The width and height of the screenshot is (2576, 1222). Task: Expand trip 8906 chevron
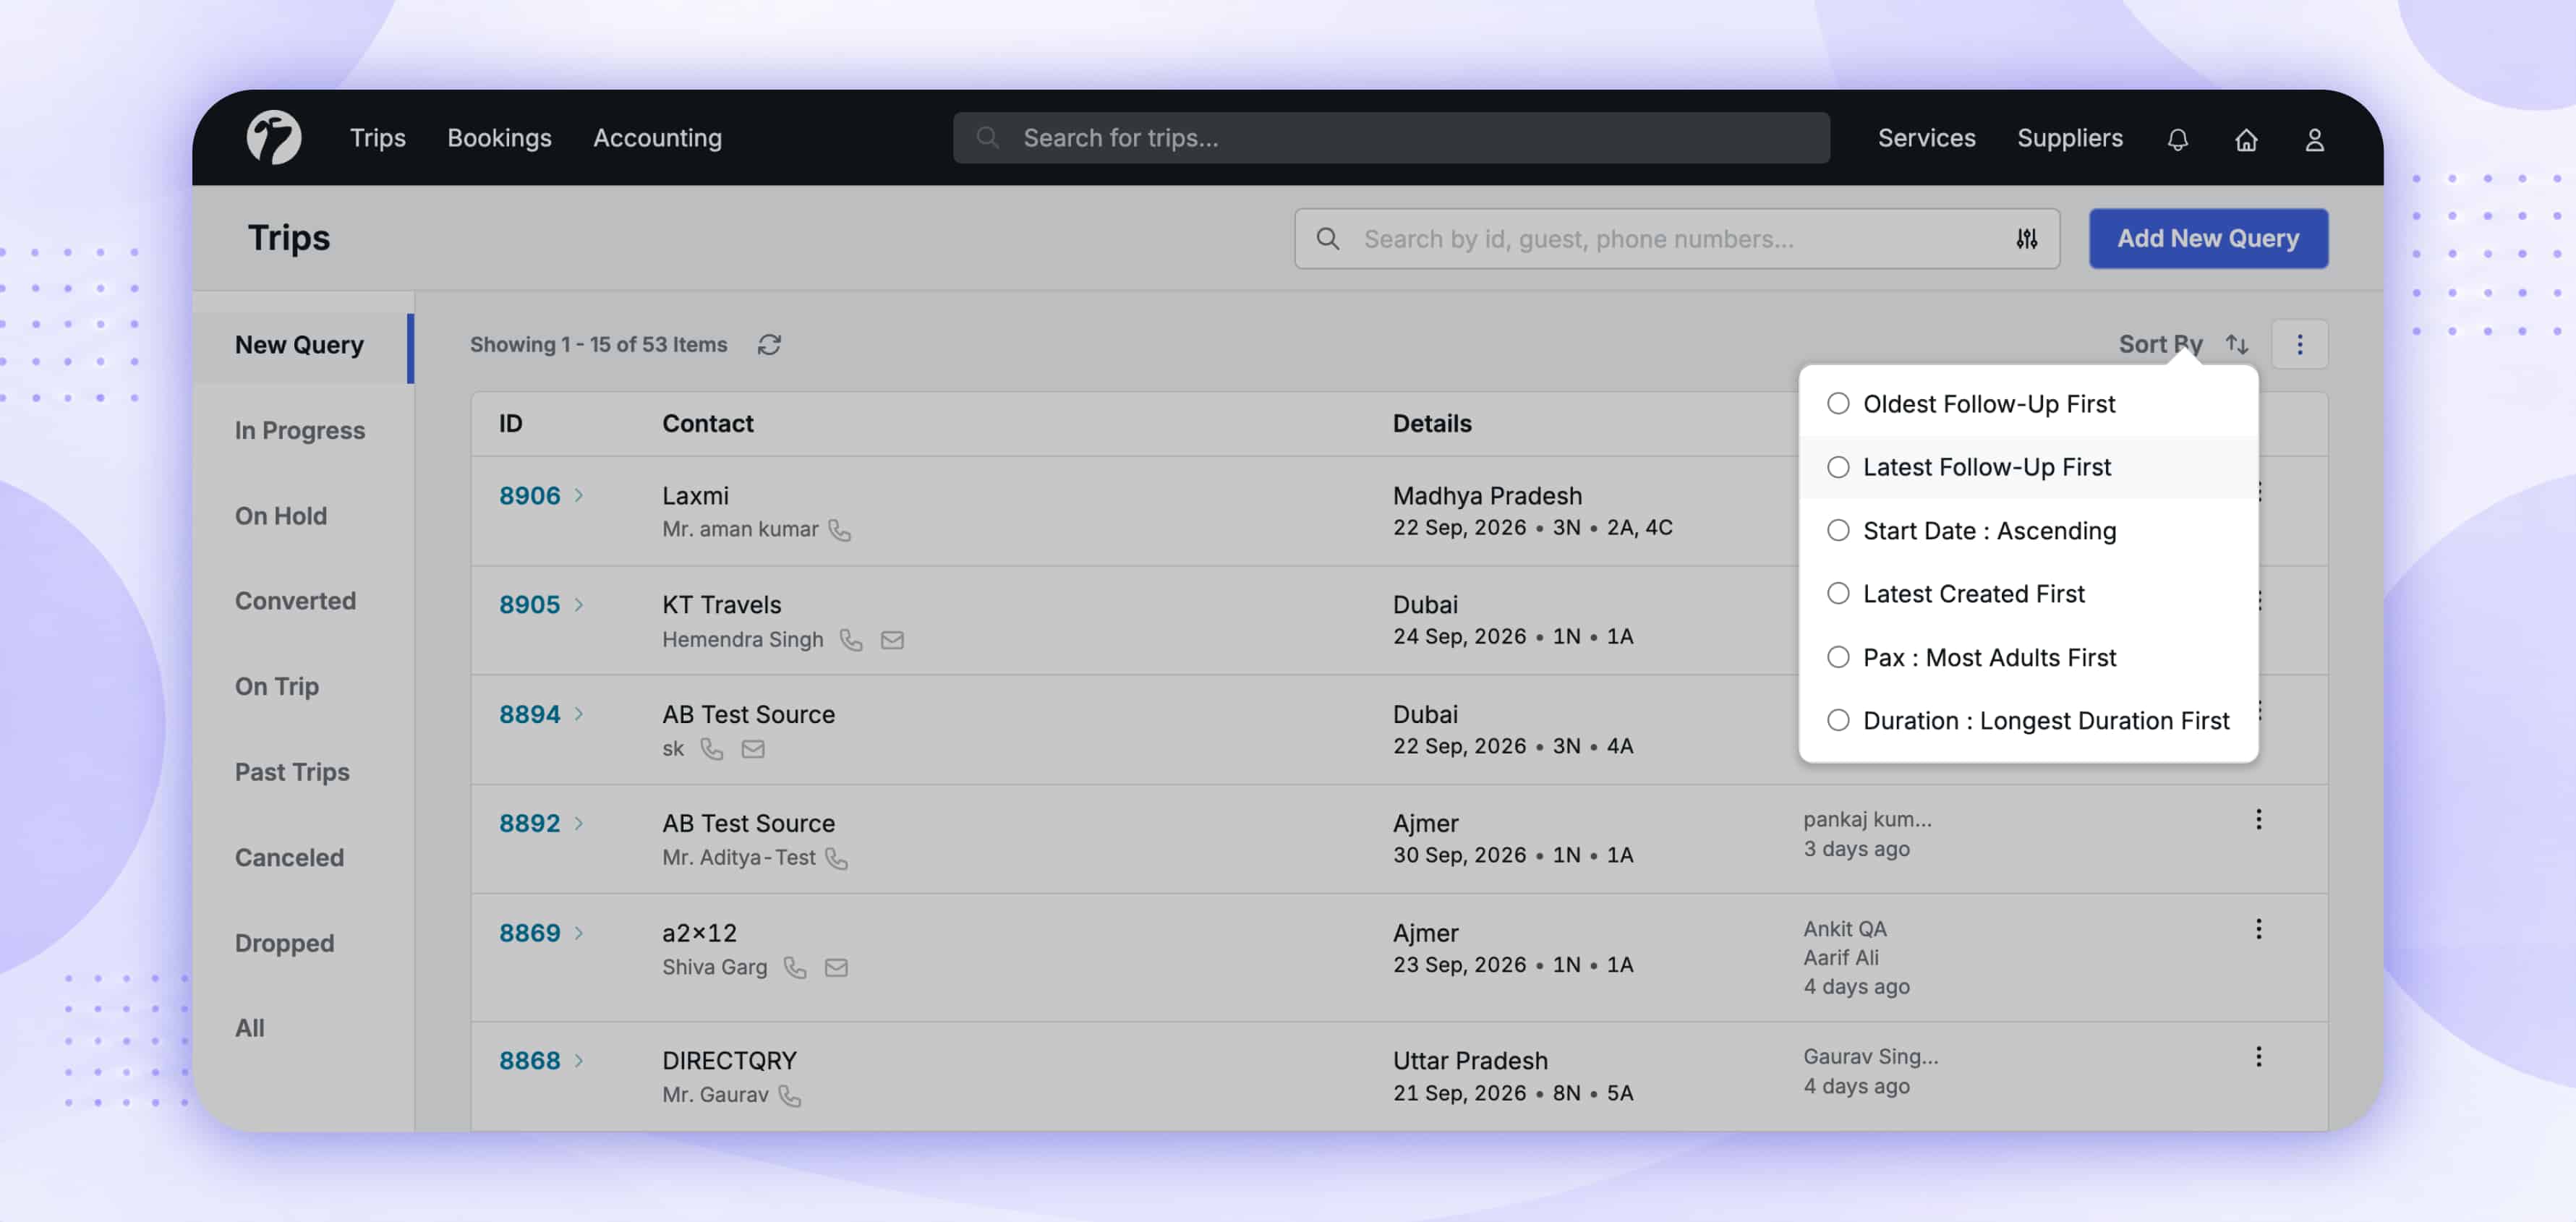[578, 496]
